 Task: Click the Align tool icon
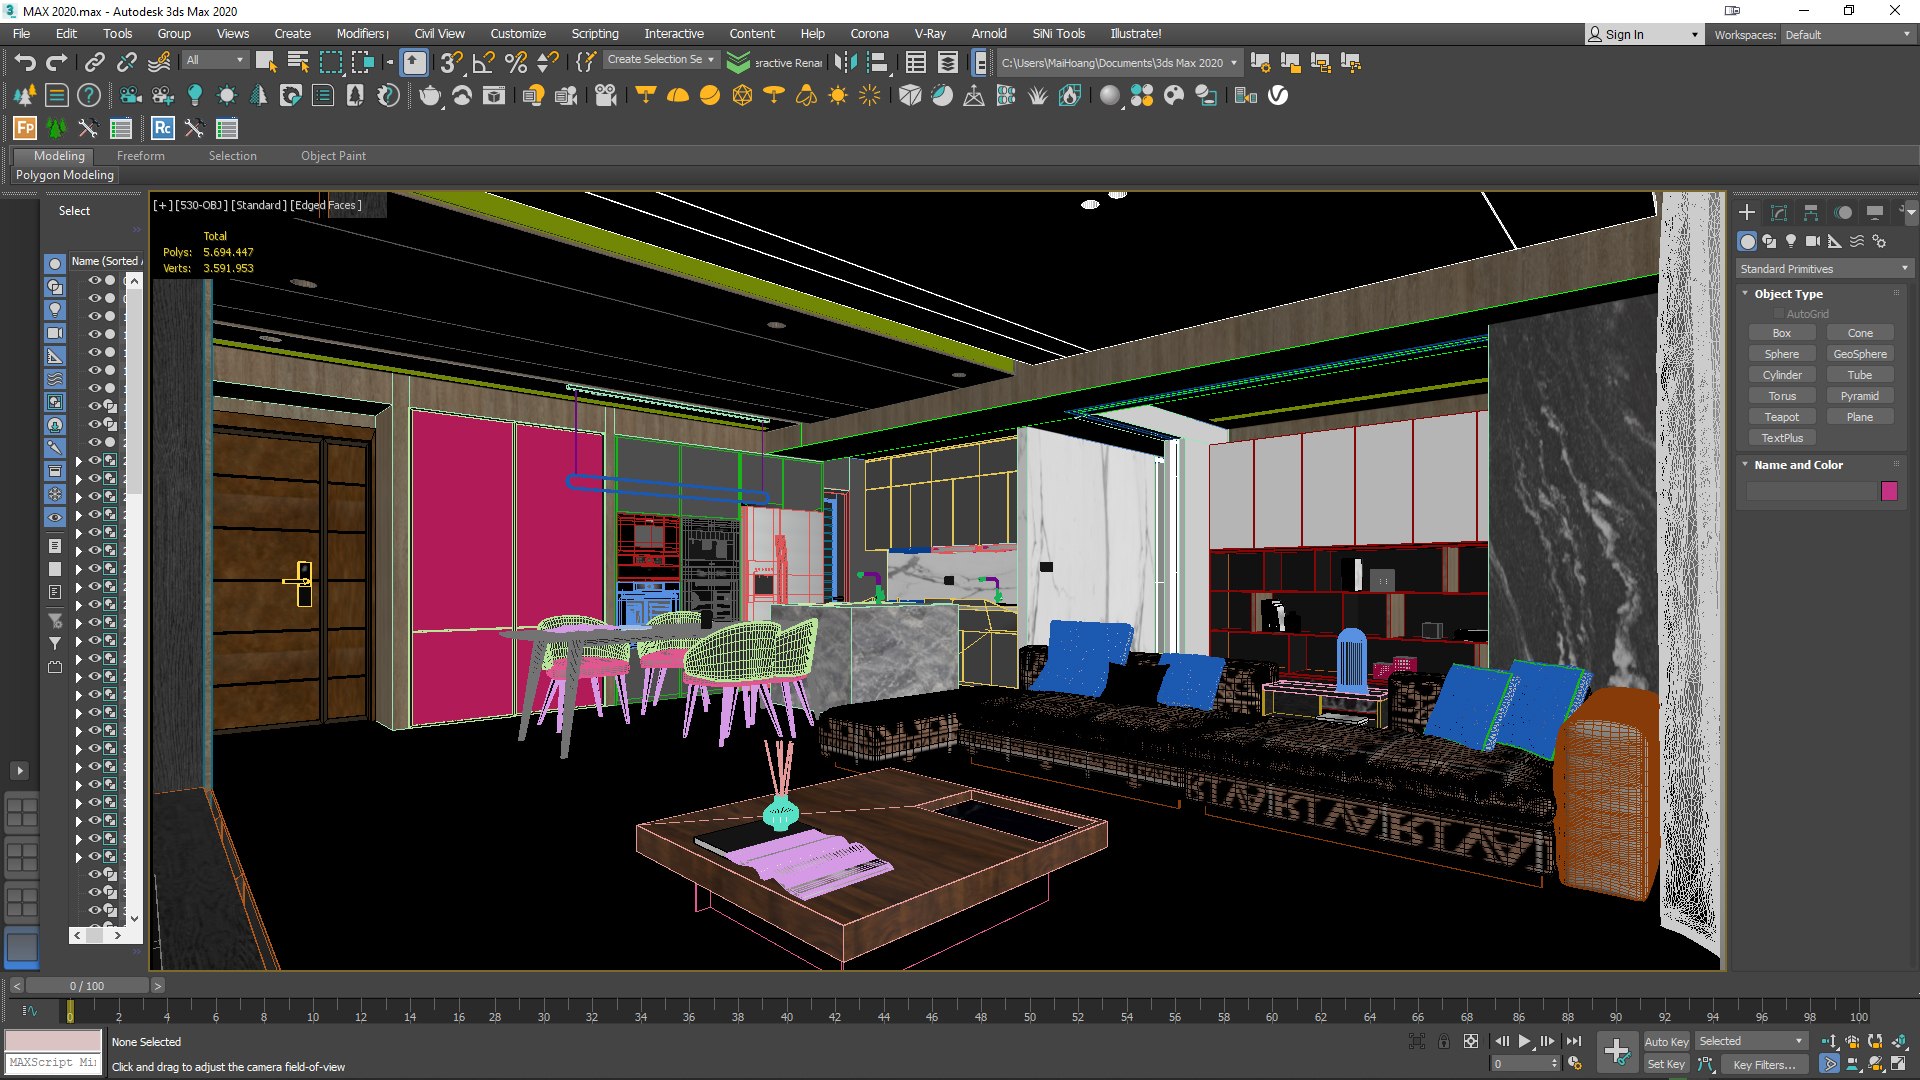pos(877,62)
